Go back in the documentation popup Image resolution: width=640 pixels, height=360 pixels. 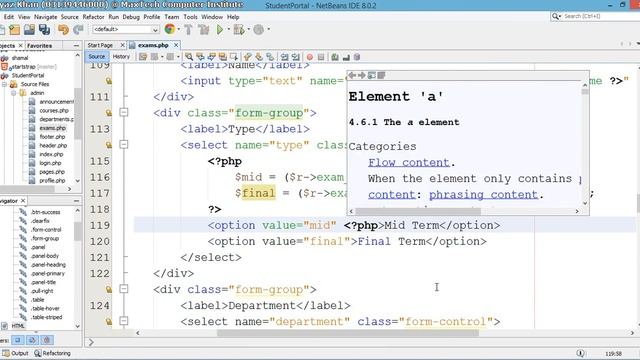coord(351,75)
